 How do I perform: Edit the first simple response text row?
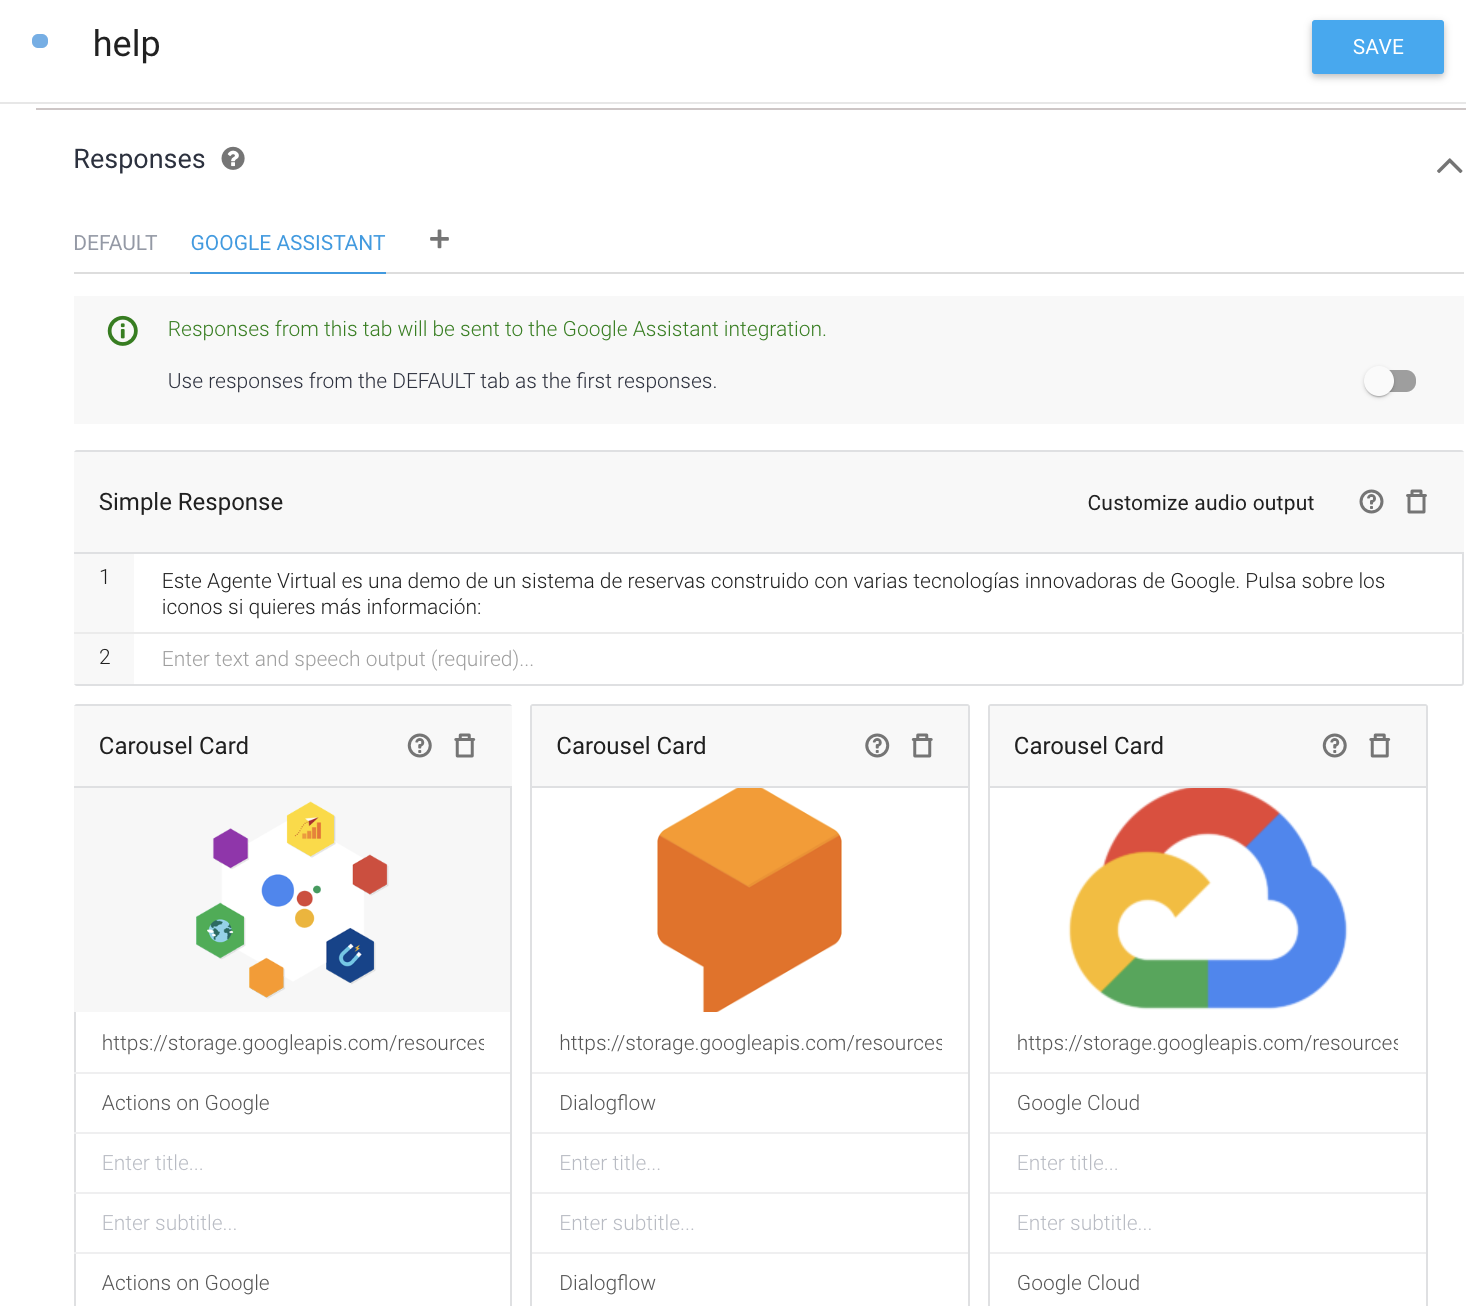point(798,594)
